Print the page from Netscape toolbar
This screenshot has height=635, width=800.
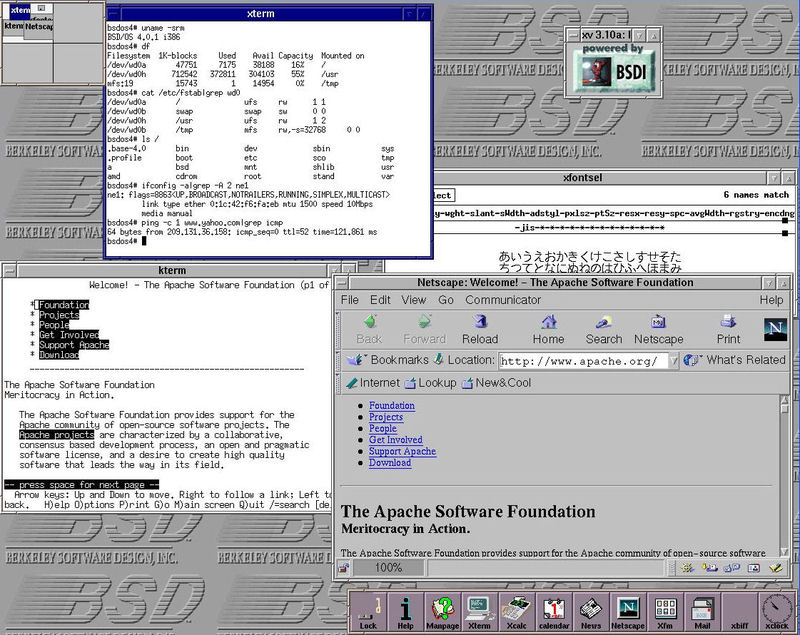(728, 329)
